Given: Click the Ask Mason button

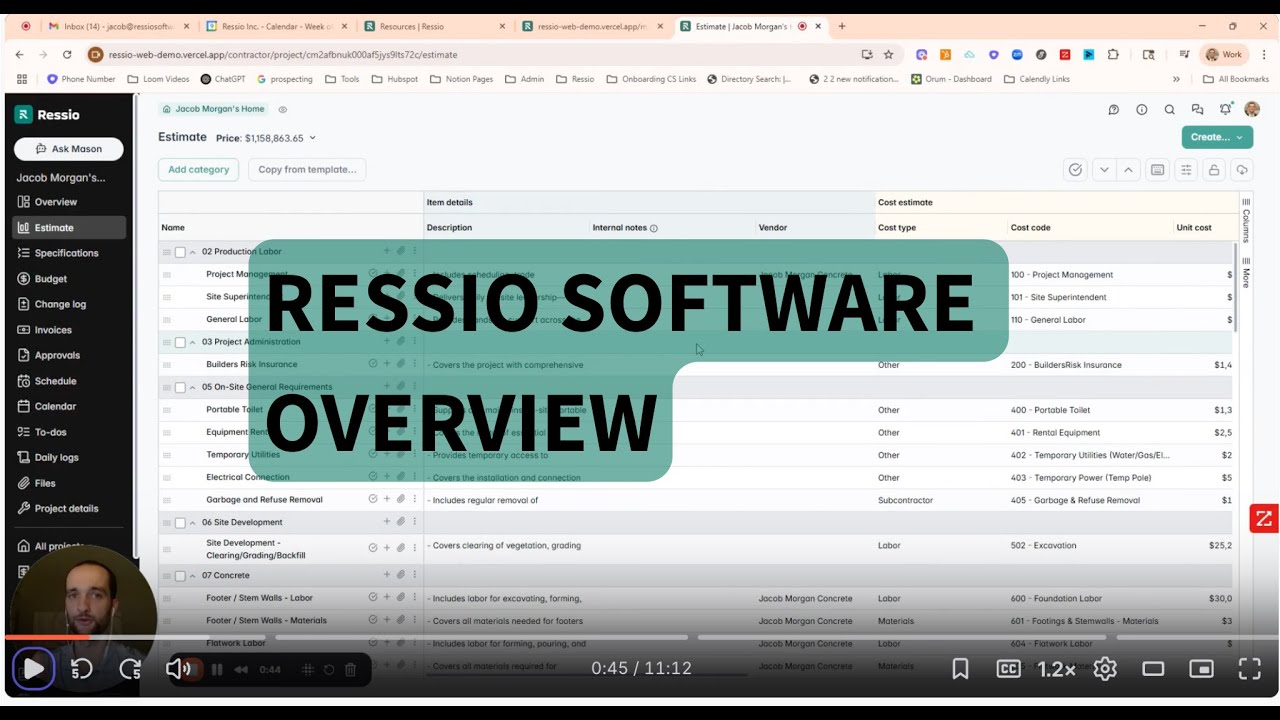Looking at the screenshot, I should 69,149.
